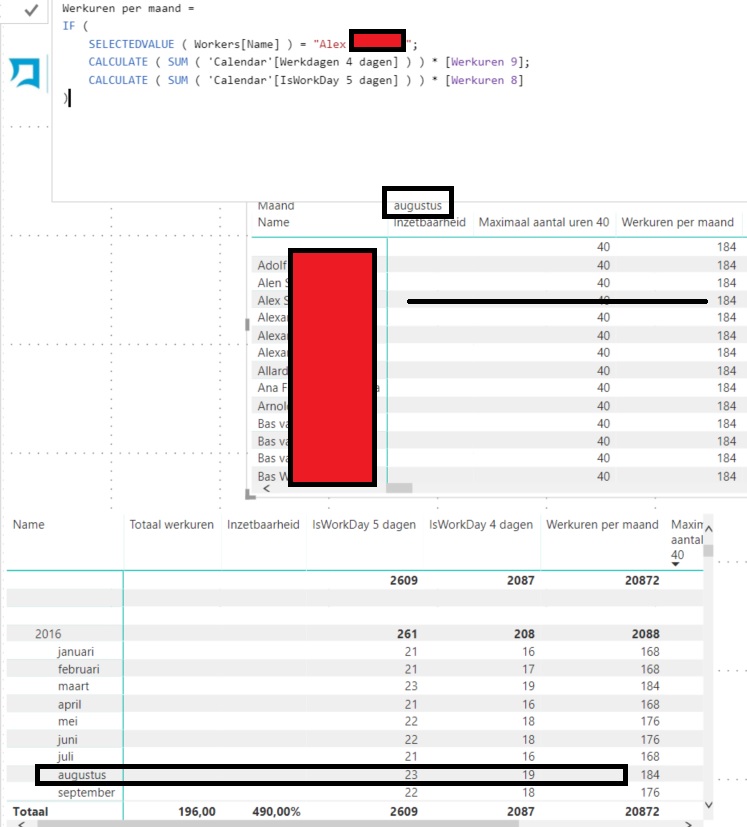
Task: Click the scroll-up arrow of bottom table
Action: (x=708, y=528)
